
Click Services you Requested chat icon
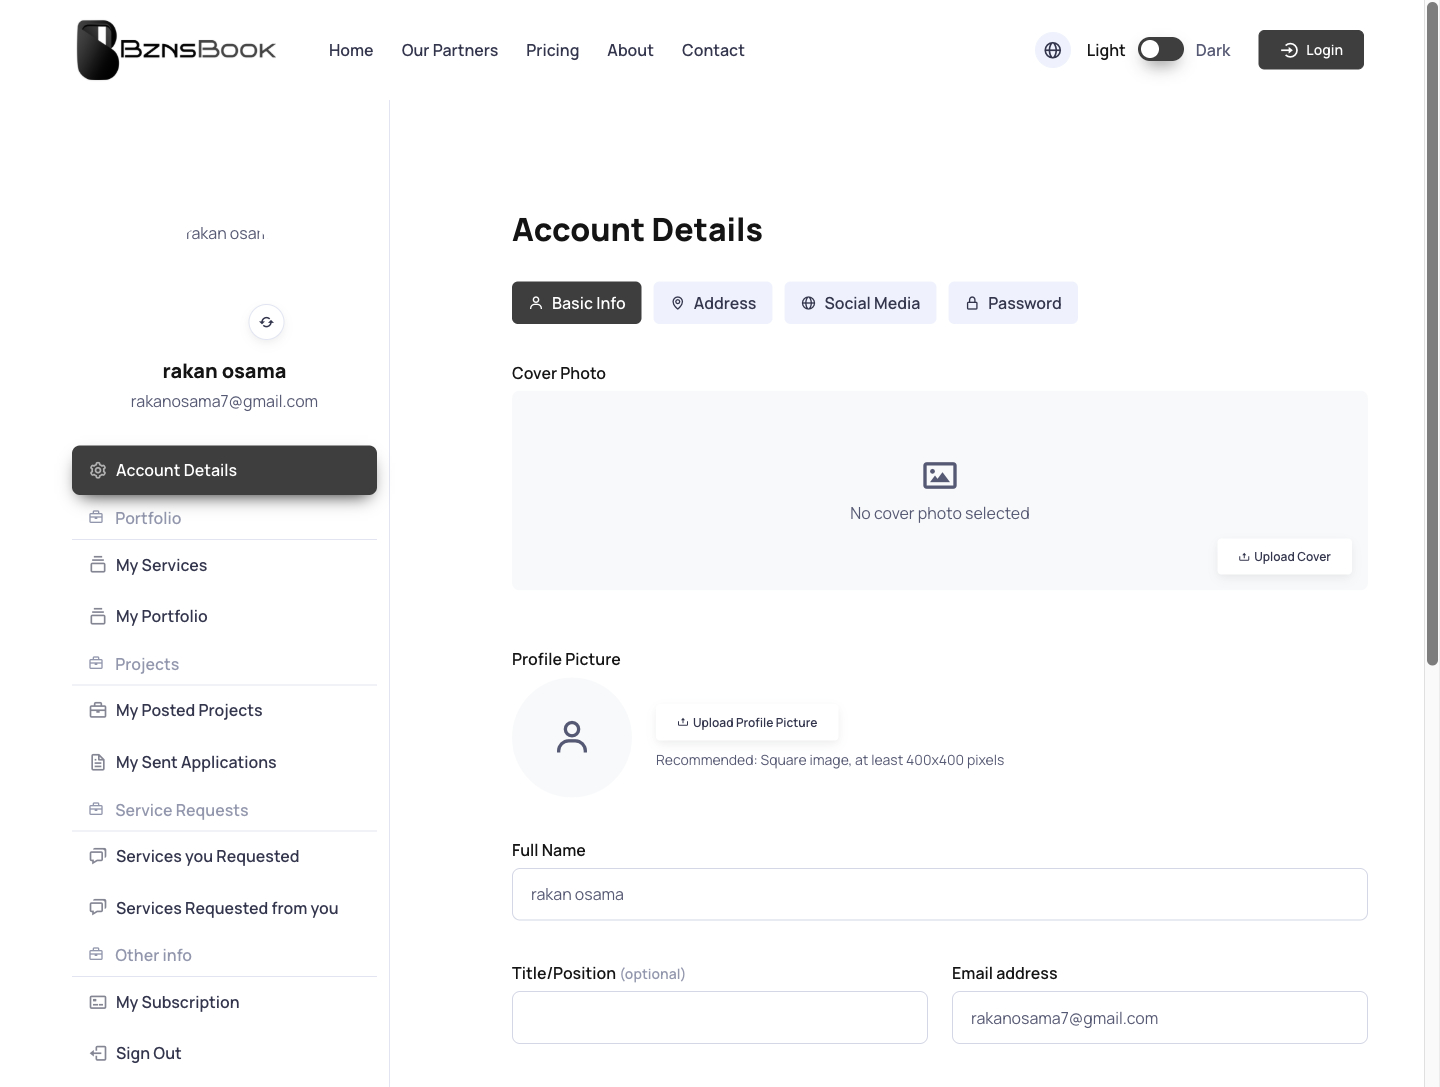98,856
